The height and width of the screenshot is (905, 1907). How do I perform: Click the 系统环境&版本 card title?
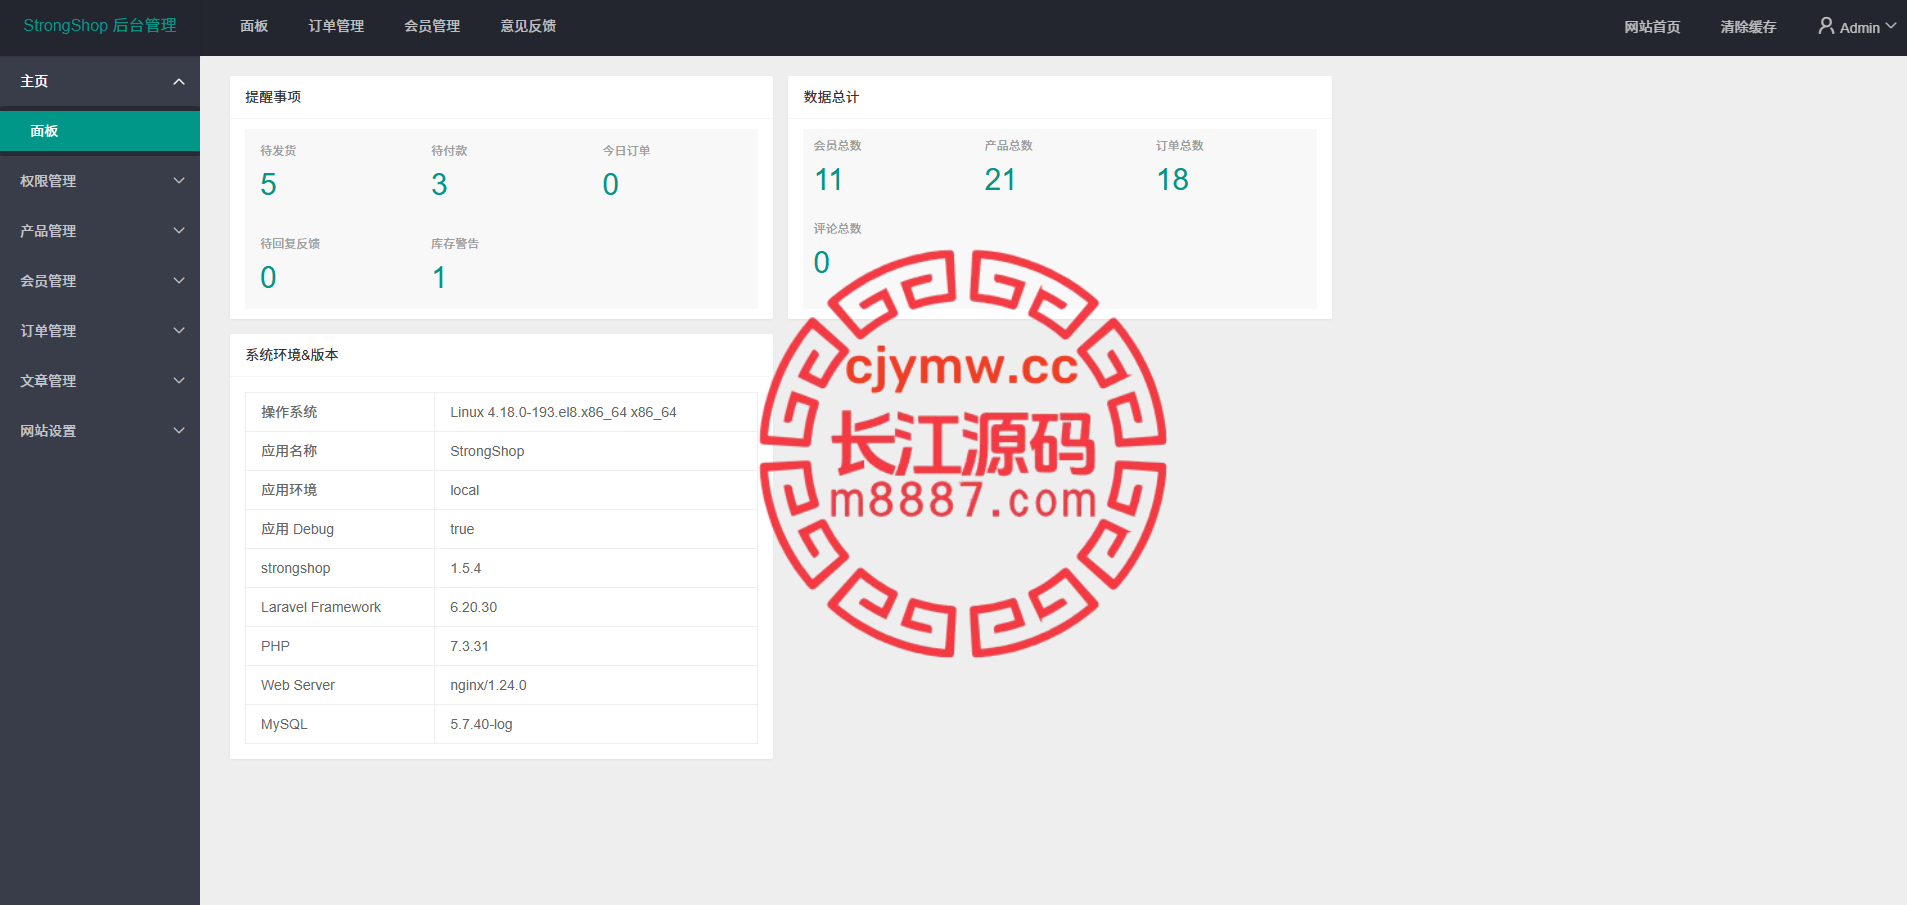tap(292, 355)
